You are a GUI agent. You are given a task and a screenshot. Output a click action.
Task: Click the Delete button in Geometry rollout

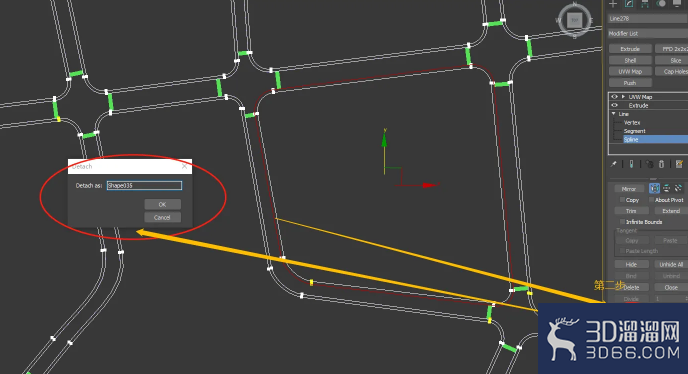631,288
